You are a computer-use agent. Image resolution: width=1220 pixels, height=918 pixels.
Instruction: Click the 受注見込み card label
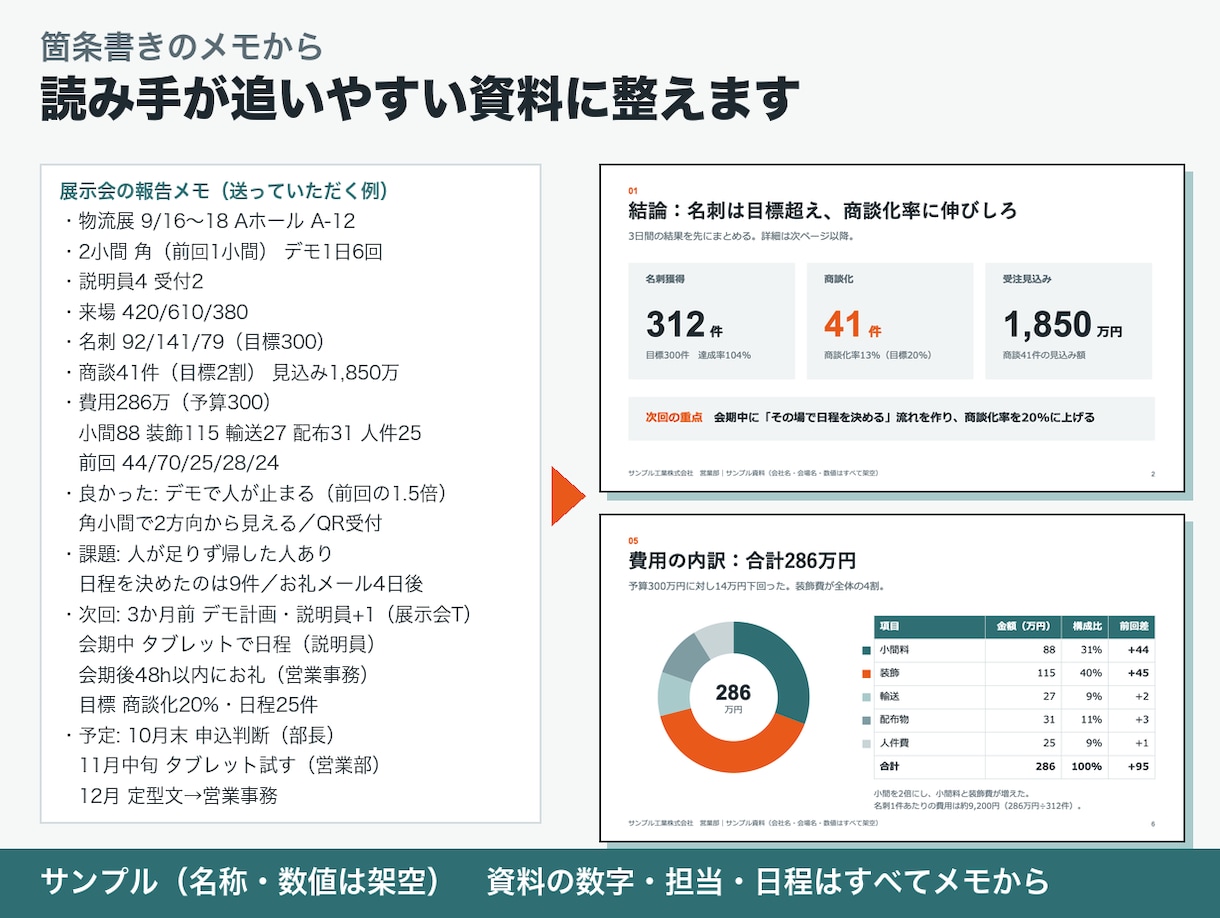tap(1027, 280)
